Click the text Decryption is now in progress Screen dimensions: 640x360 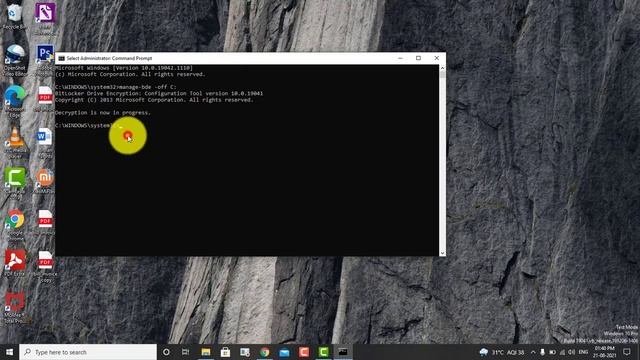(x=103, y=113)
